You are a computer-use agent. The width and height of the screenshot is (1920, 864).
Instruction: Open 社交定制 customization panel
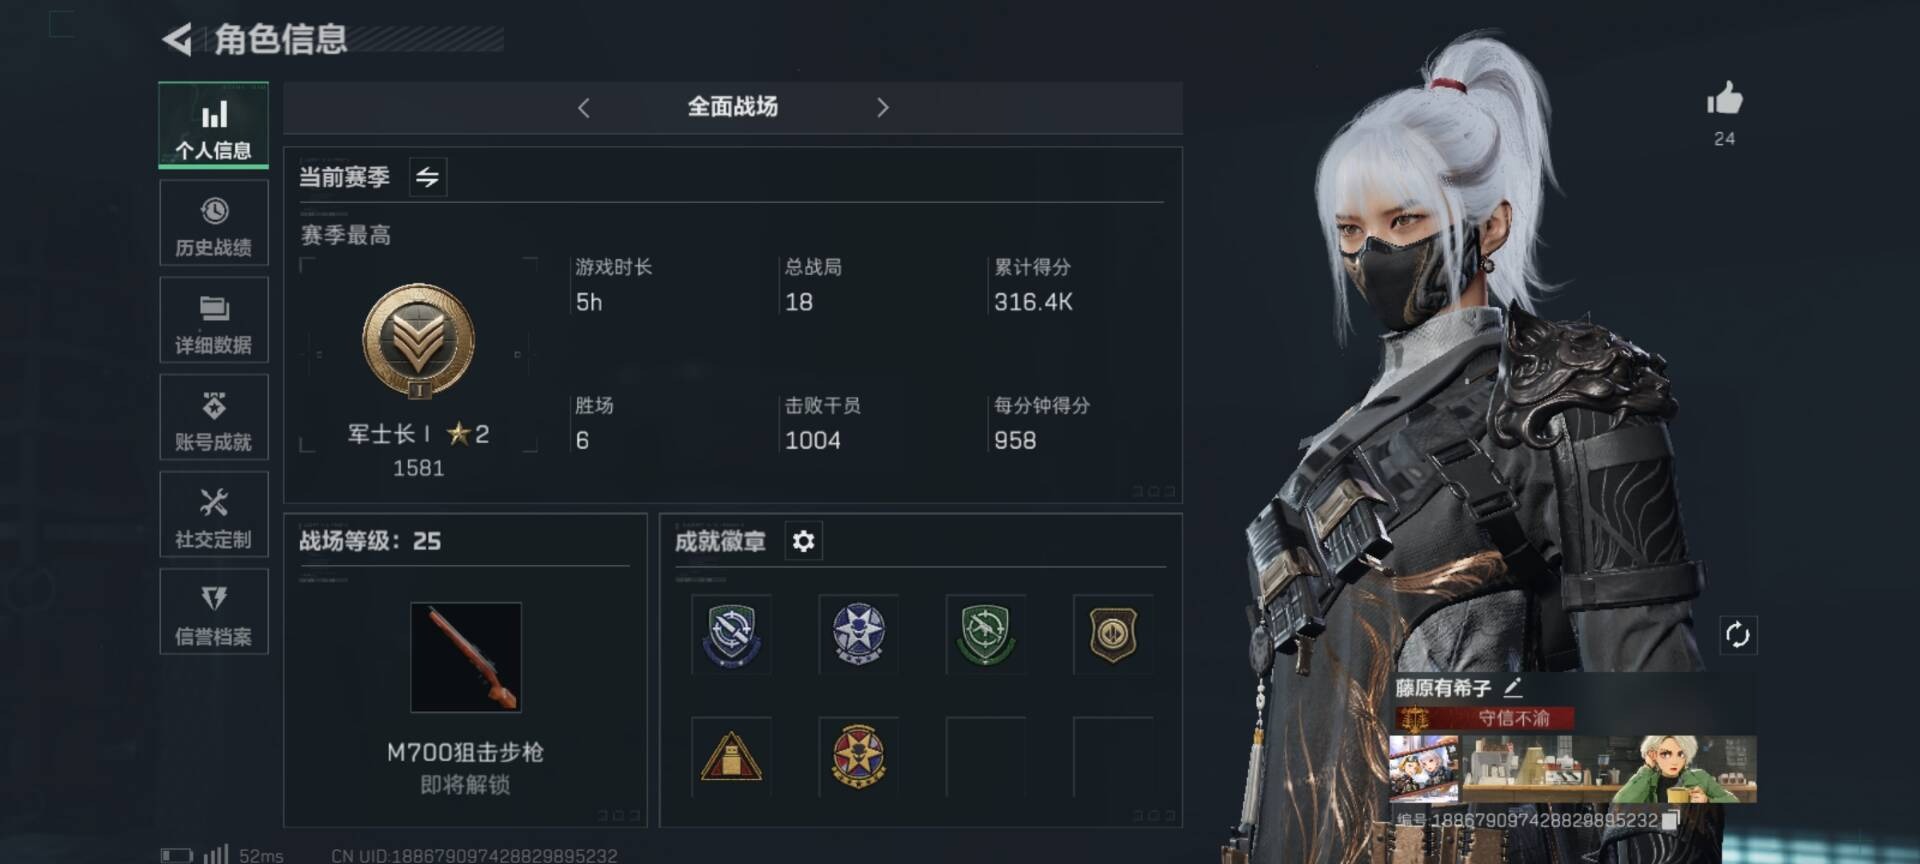214,514
